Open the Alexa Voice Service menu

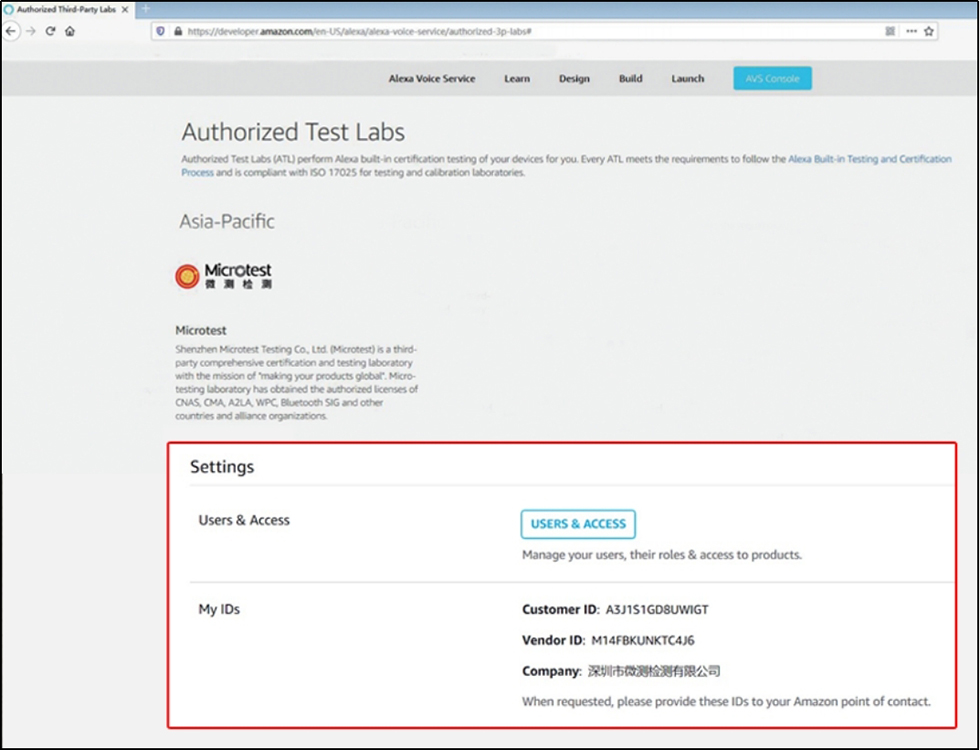pos(432,79)
